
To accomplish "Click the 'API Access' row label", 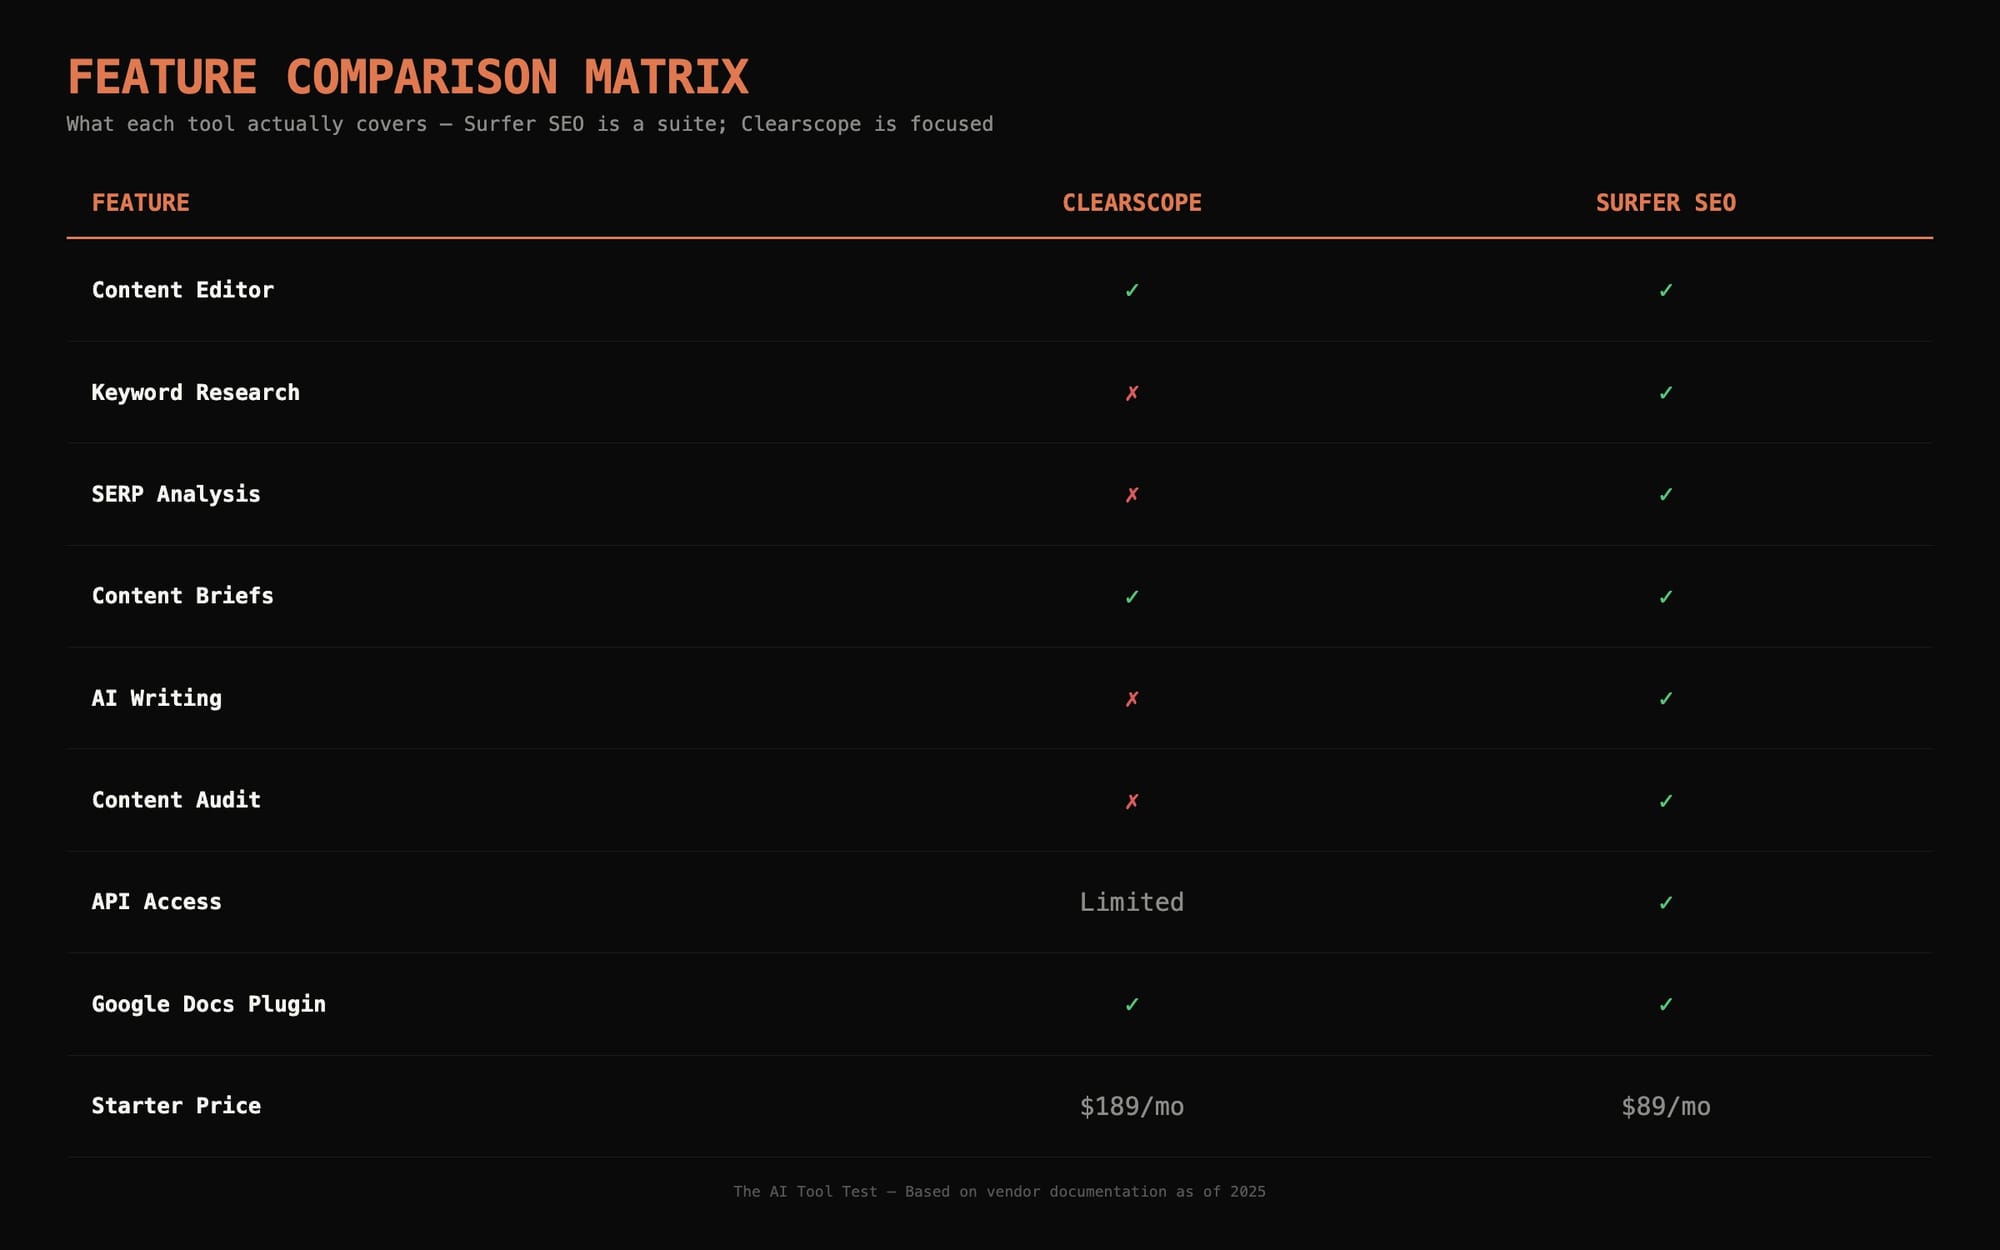I will point(157,902).
